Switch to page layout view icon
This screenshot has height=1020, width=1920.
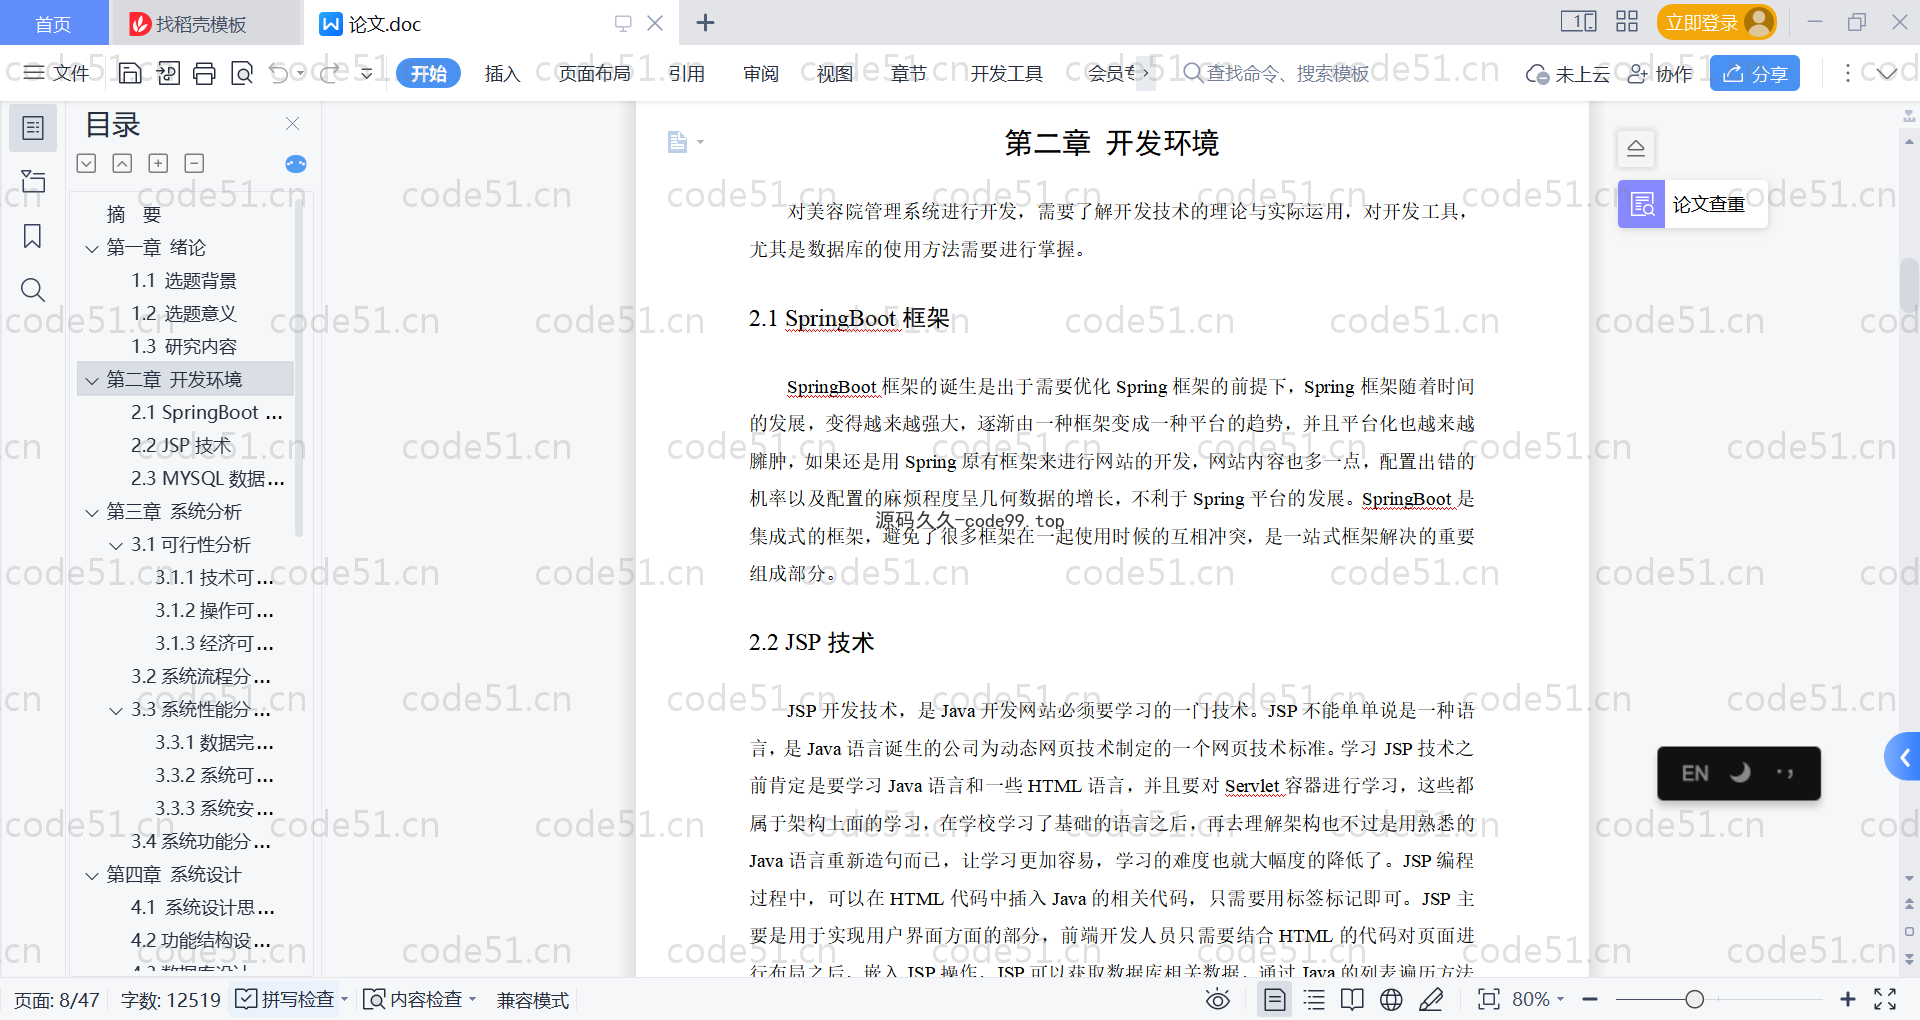[1275, 999]
